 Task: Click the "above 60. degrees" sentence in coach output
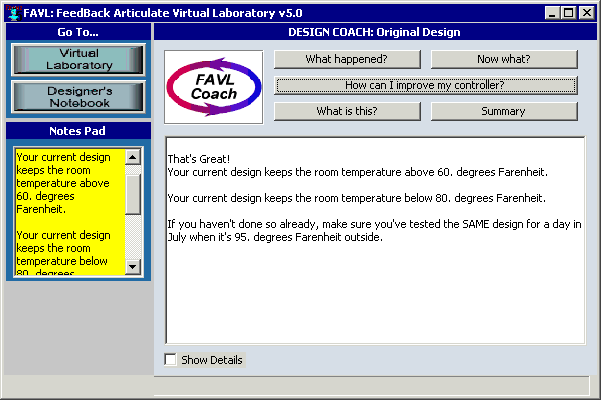coord(358,172)
